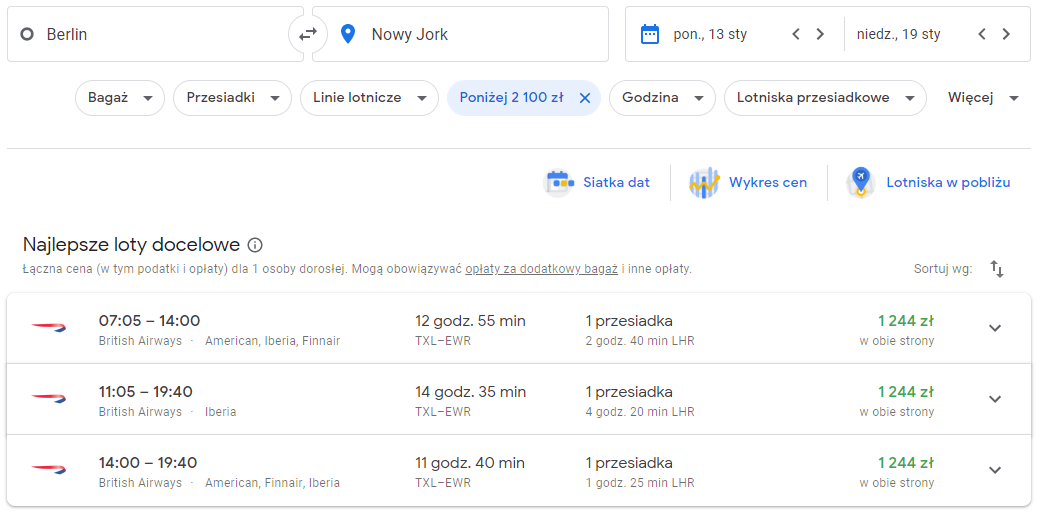
Task: Expand the 14:00 – 19:40 flight details
Action: 995,470
